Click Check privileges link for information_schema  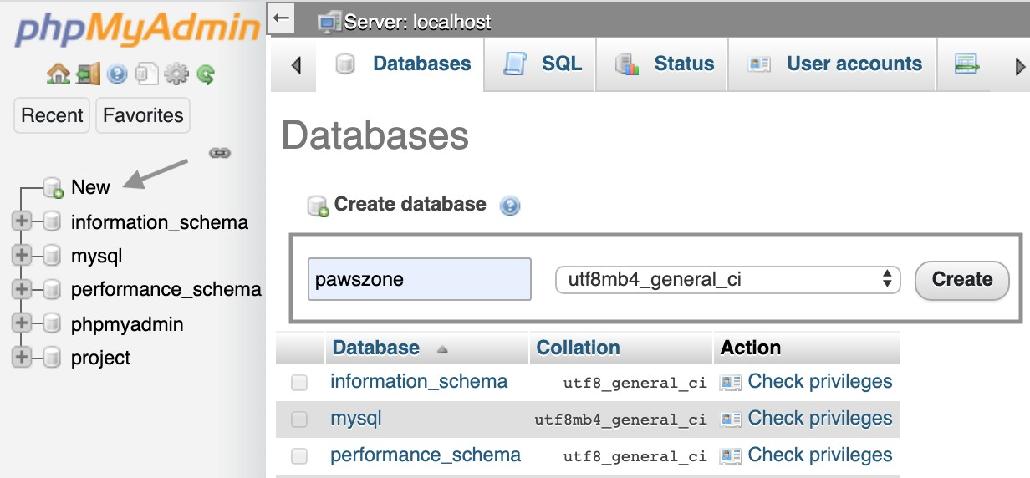tap(820, 381)
